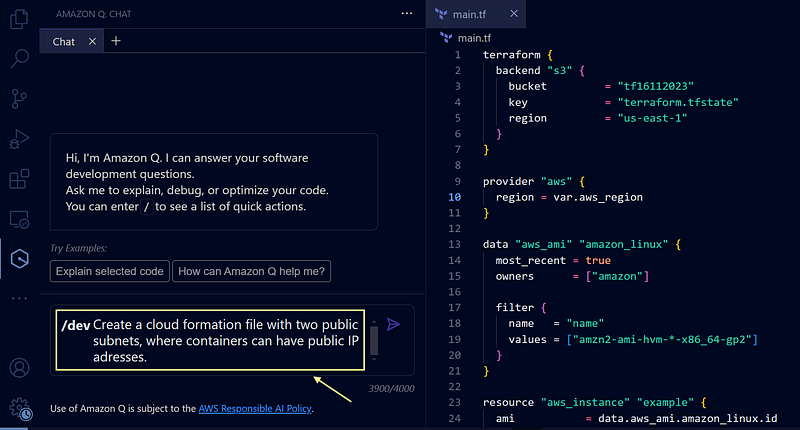The height and width of the screenshot is (430, 800).
Task: Click the bucket value "tf16112023"
Action: coord(656,86)
